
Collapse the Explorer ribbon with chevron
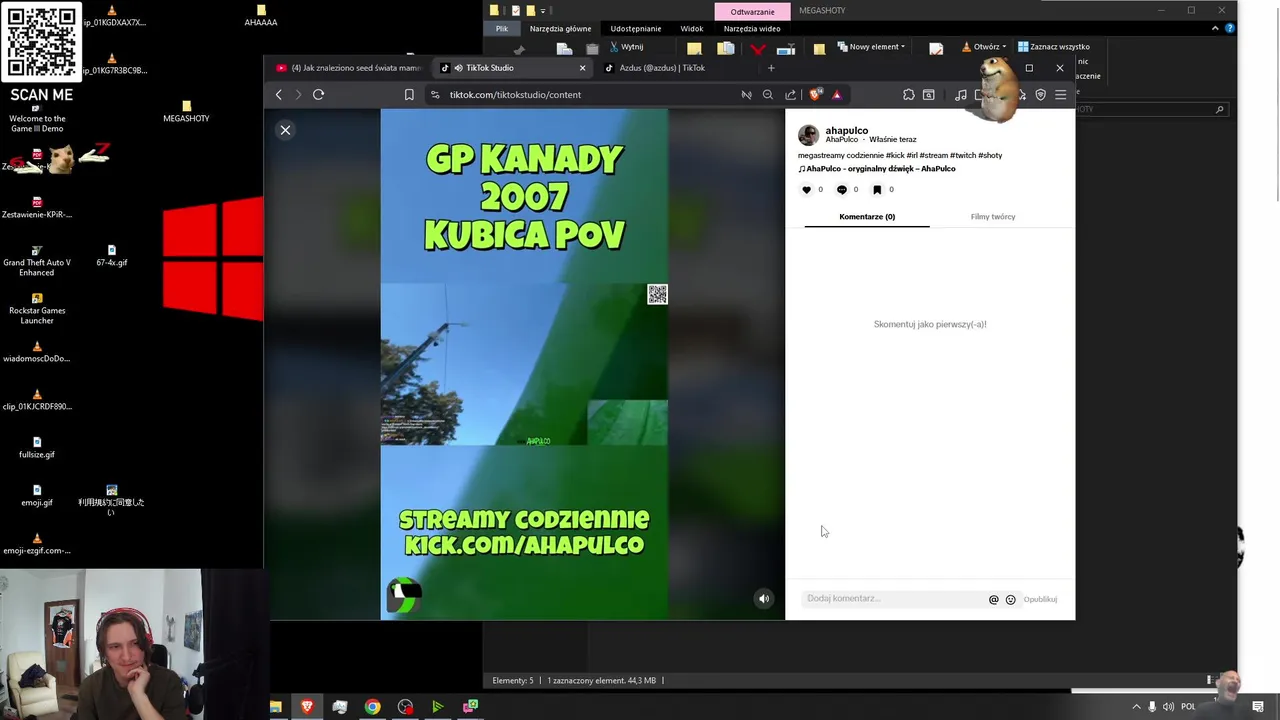1215,29
